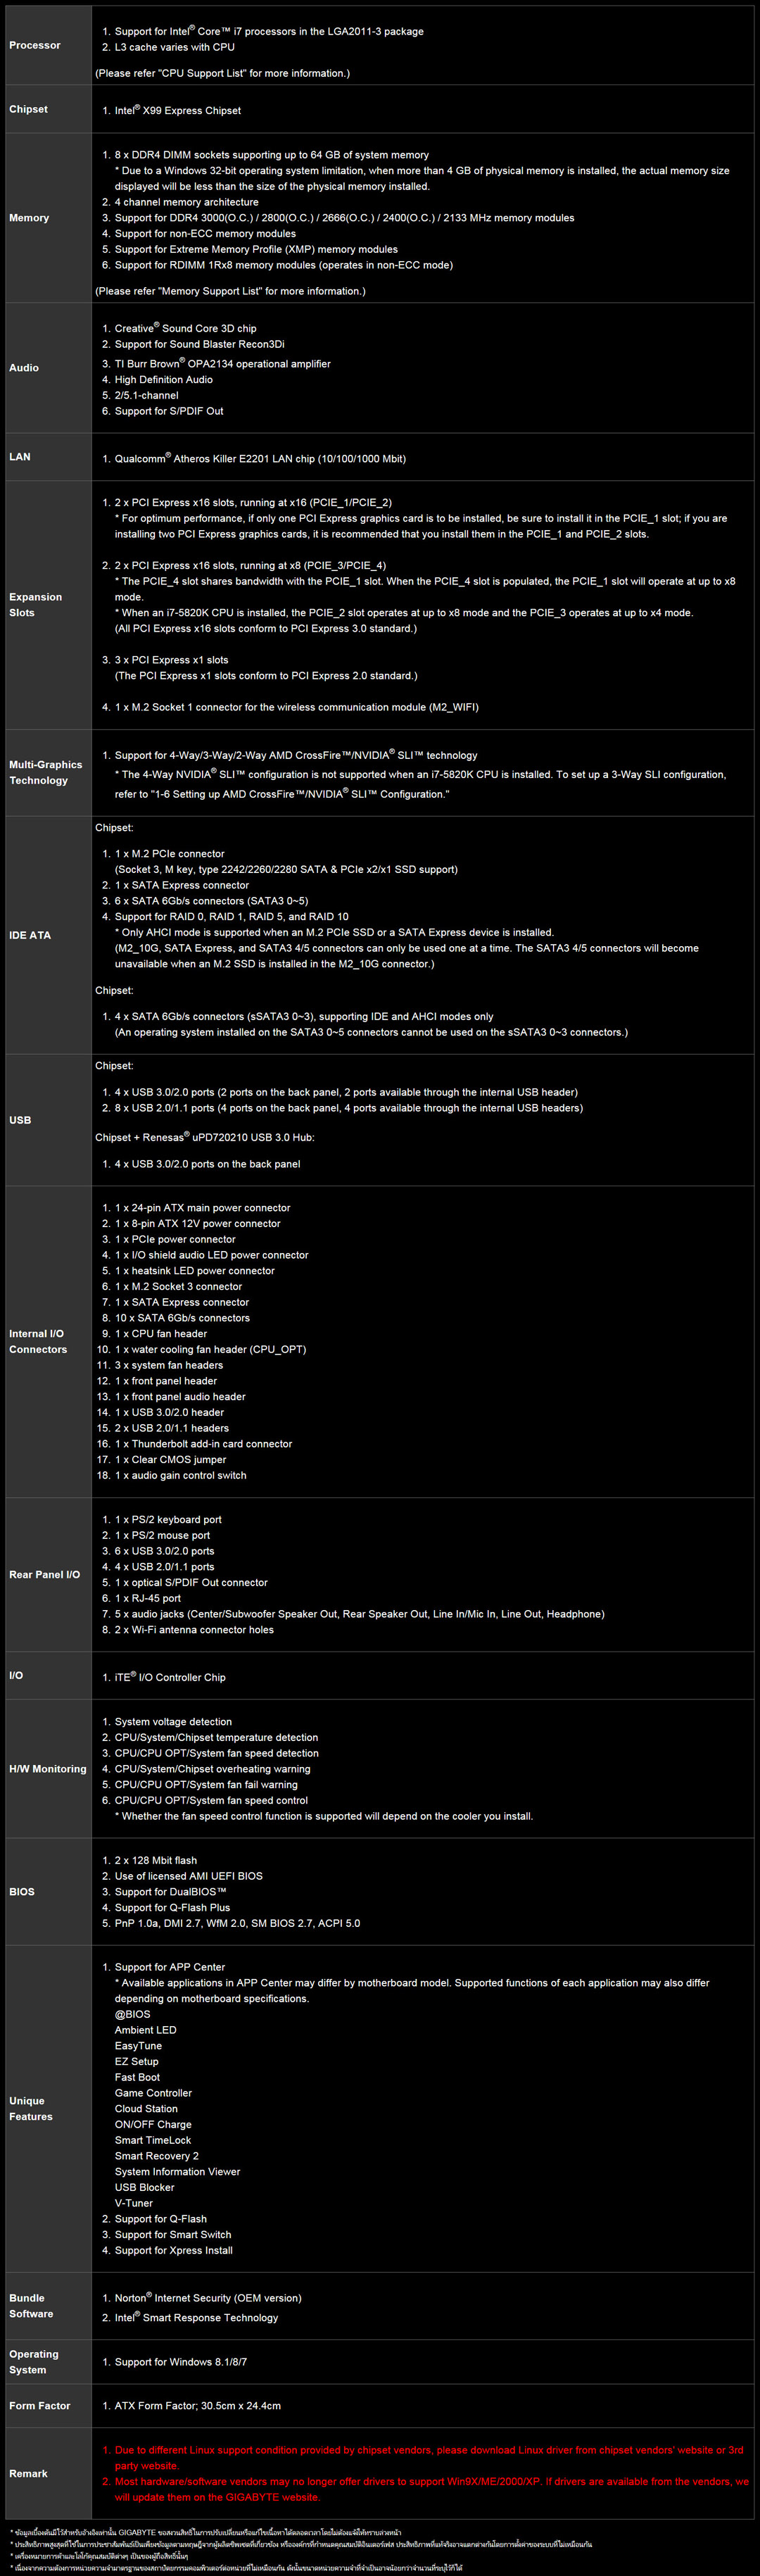Click the IDE ATA row label

pyautogui.click(x=30, y=935)
